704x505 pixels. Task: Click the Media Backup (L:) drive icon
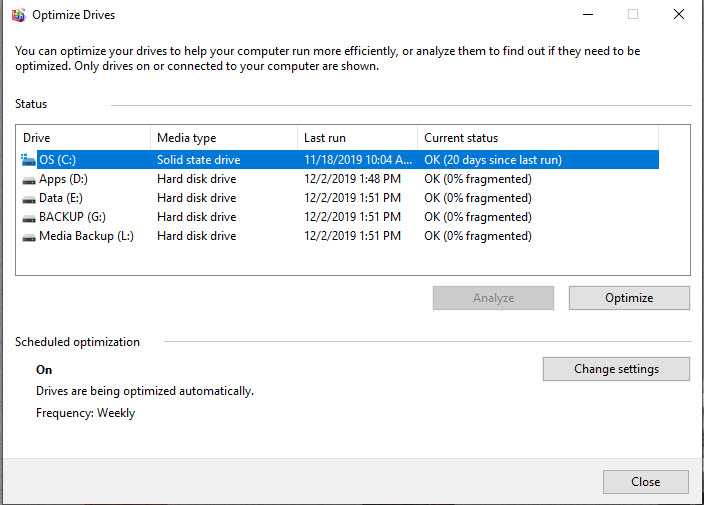click(x=28, y=236)
